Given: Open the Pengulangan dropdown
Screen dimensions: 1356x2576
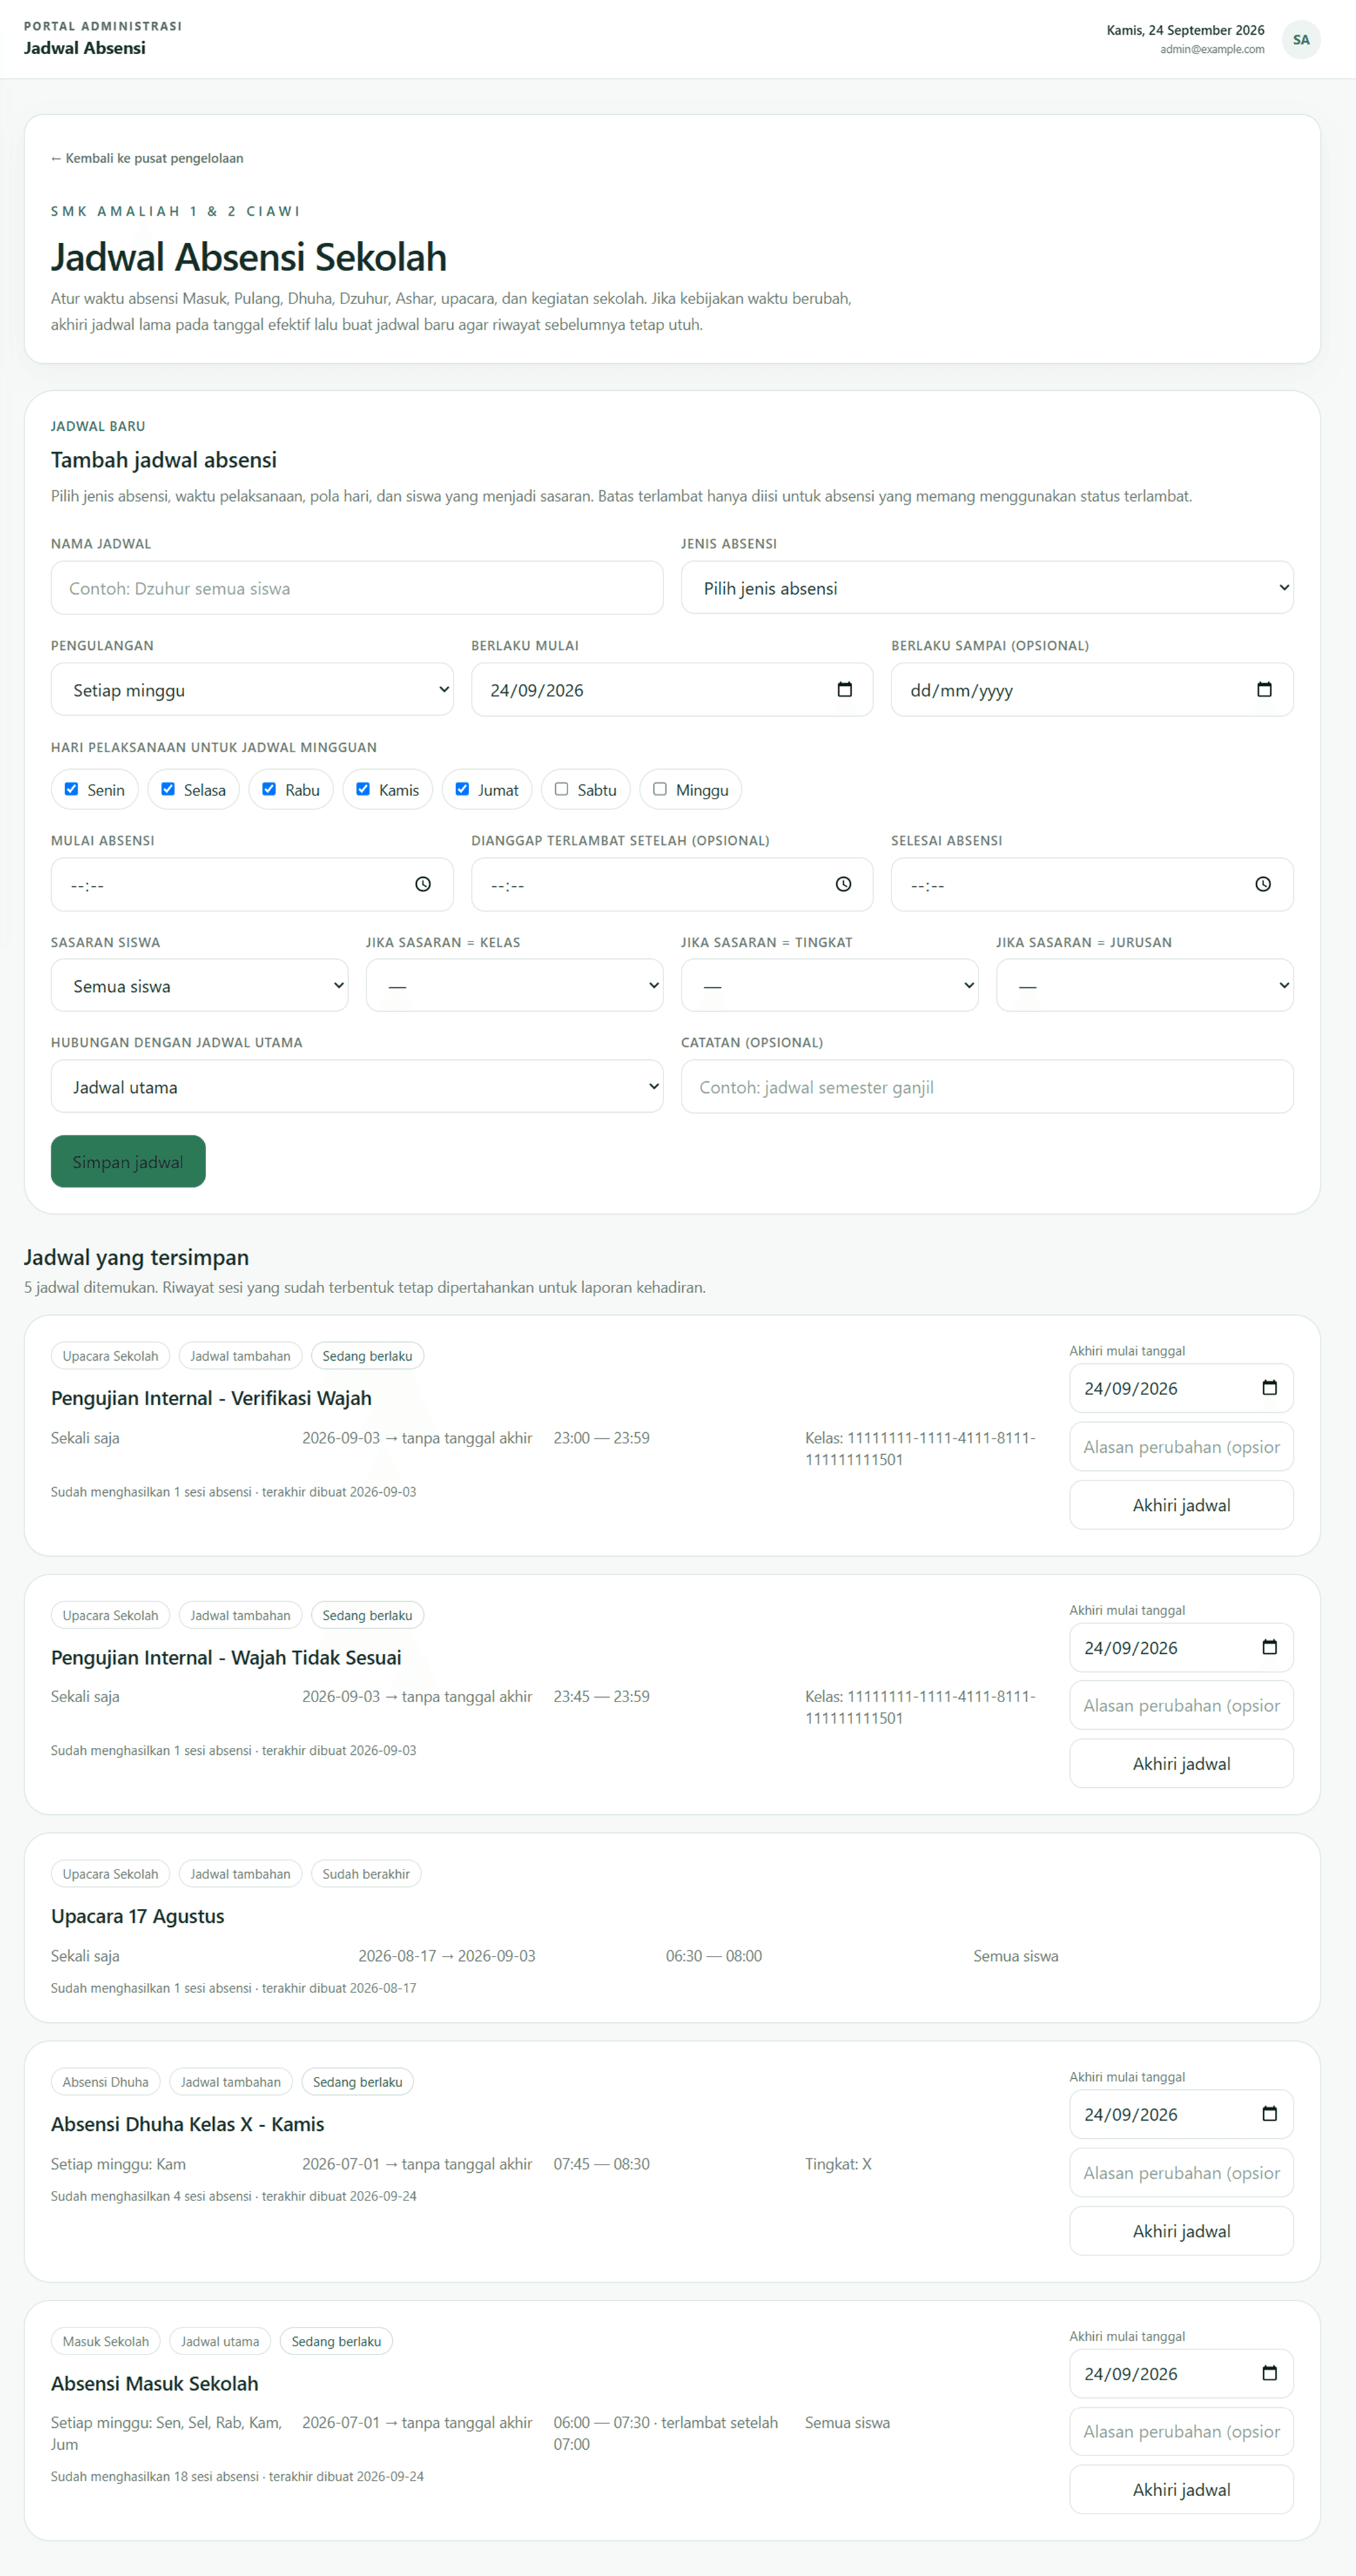Looking at the screenshot, I should click(x=252, y=690).
